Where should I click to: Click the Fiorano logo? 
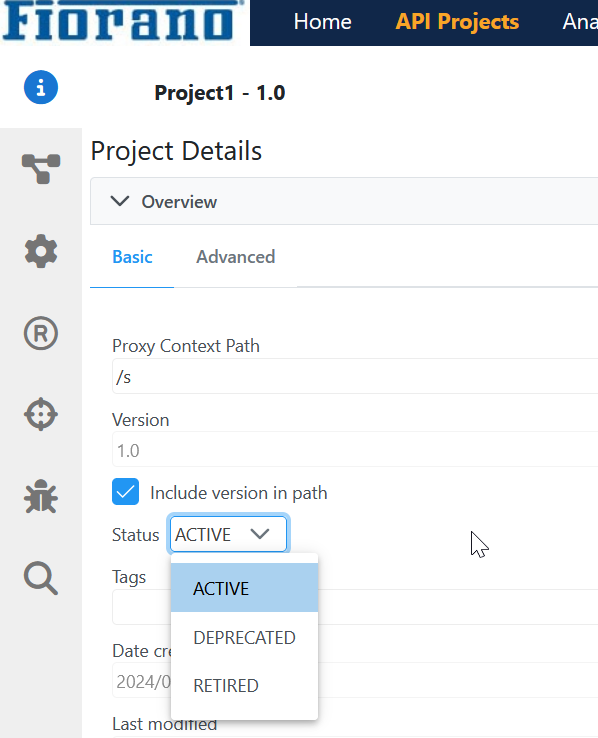point(119,21)
